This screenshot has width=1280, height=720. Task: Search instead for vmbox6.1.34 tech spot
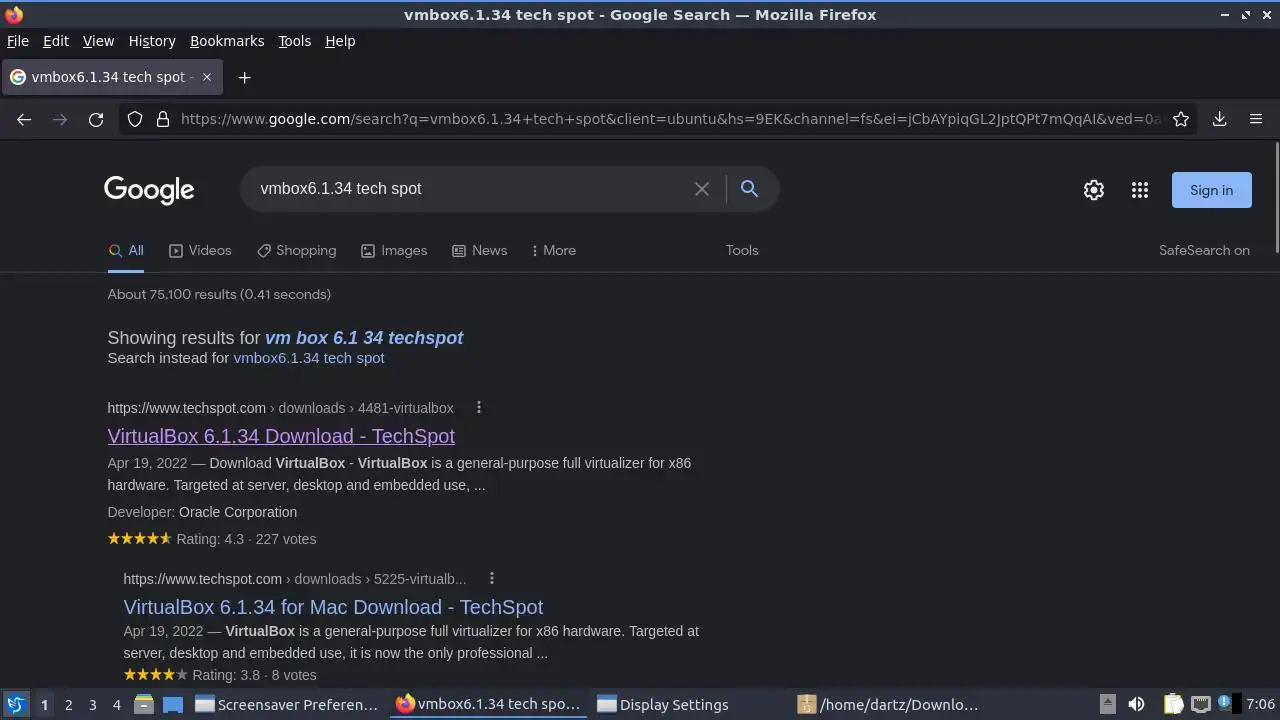click(x=309, y=358)
